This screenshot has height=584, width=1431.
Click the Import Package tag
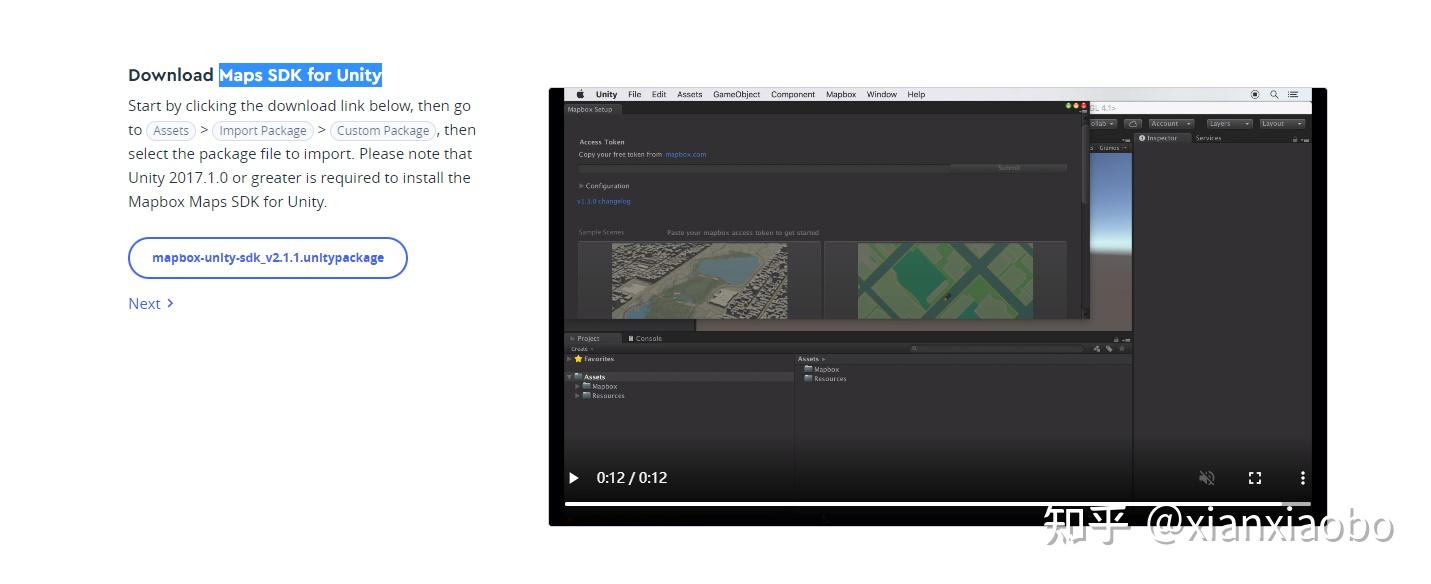pos(263,131)
